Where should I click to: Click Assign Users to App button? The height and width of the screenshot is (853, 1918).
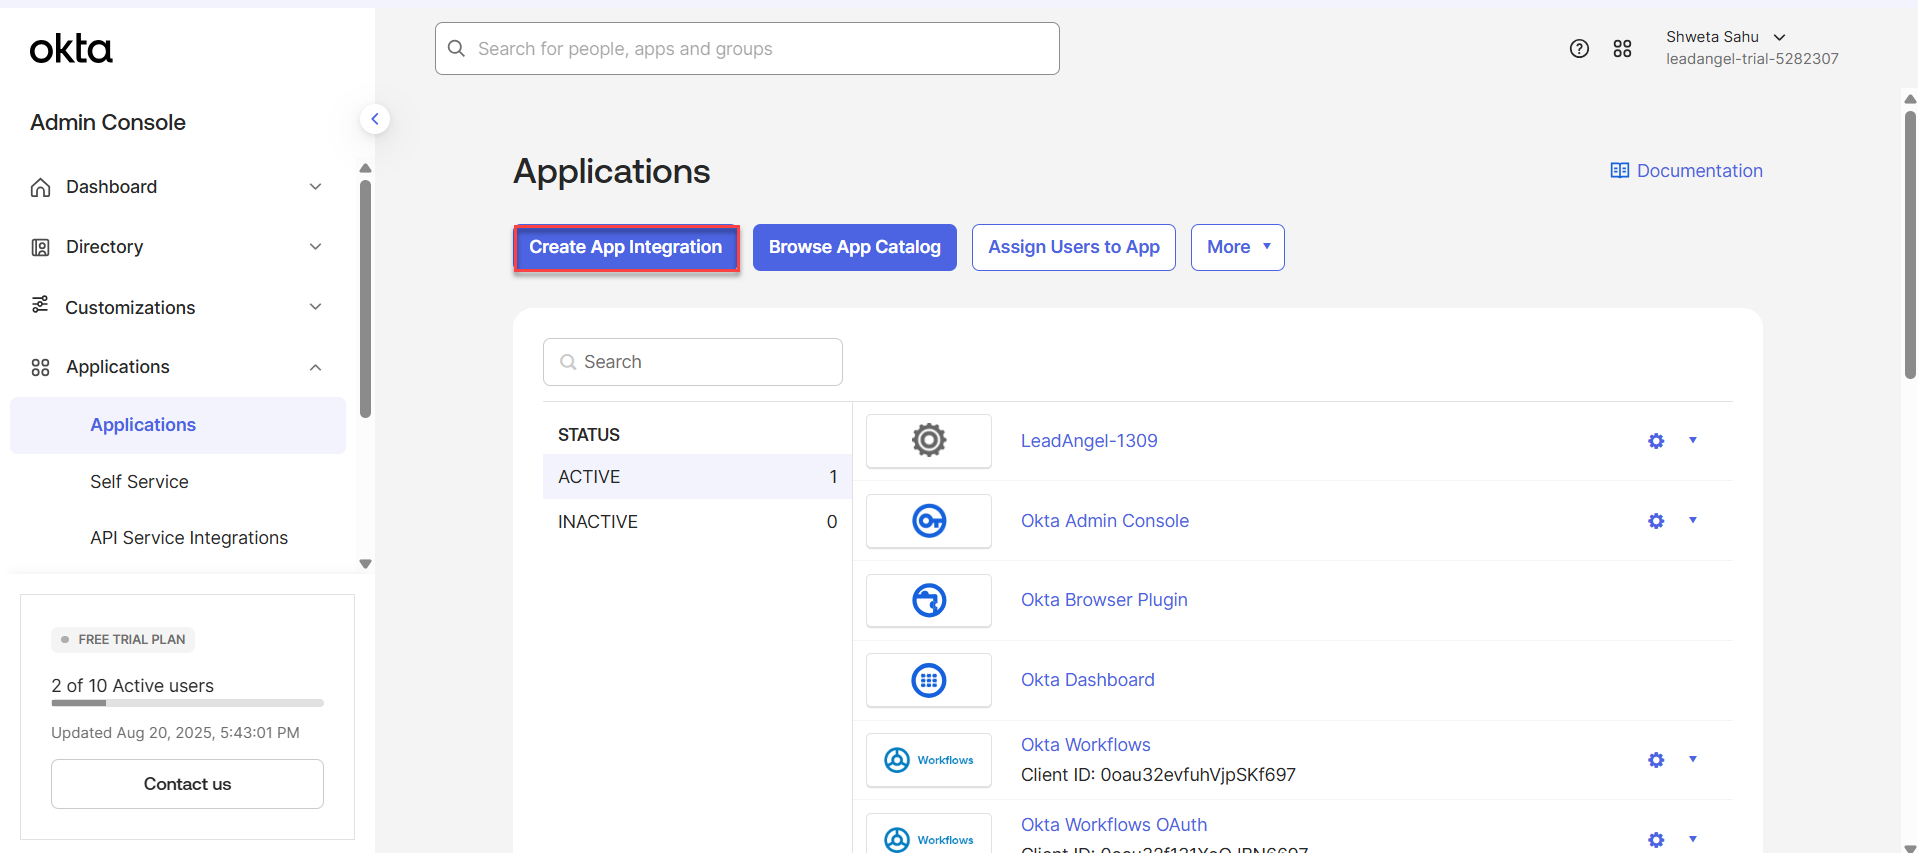coord(1074,247)
